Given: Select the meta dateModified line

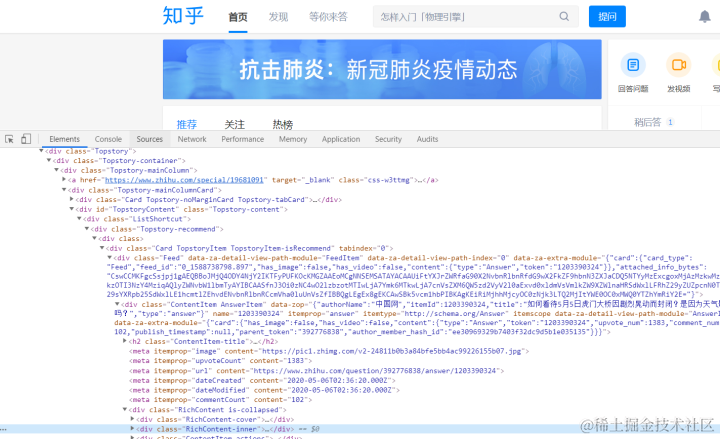Looking at the screenshot, I should point(264,390).
